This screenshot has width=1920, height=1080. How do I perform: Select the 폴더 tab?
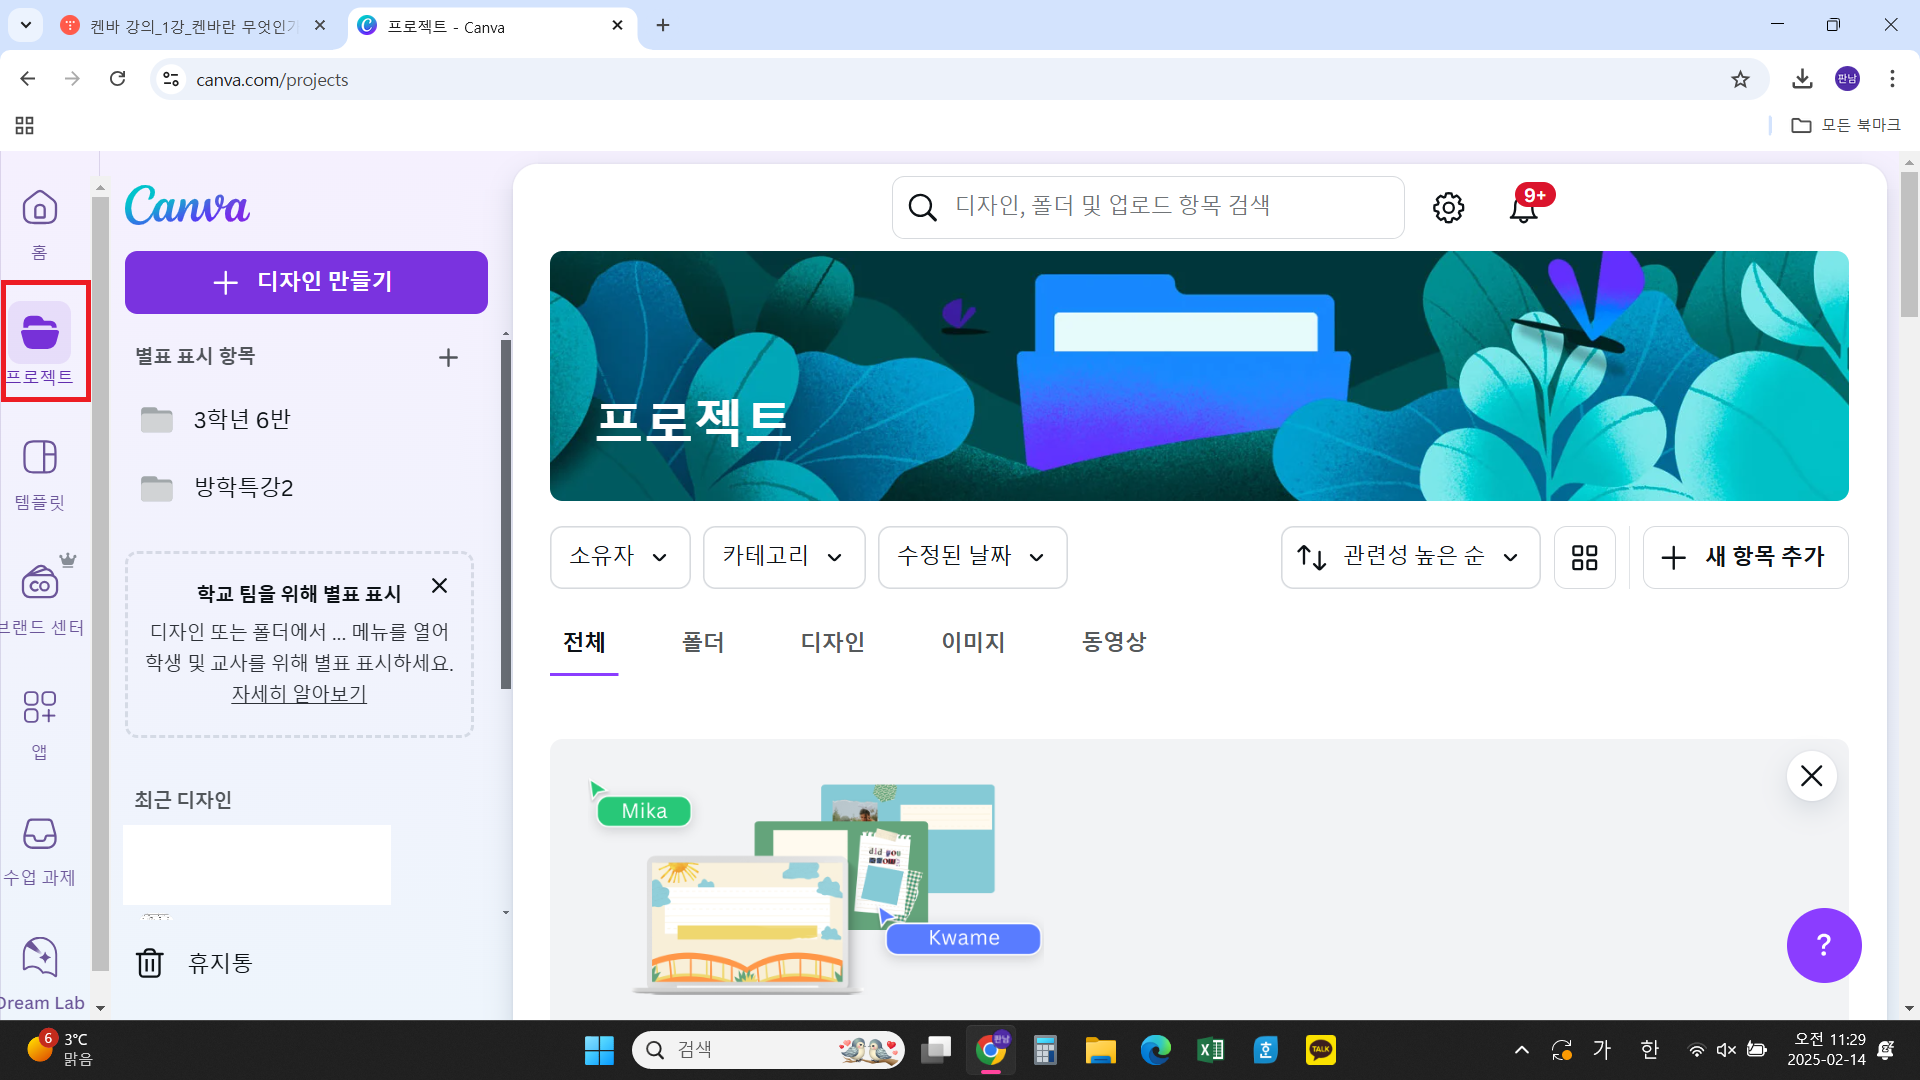(x=703, y=643)
